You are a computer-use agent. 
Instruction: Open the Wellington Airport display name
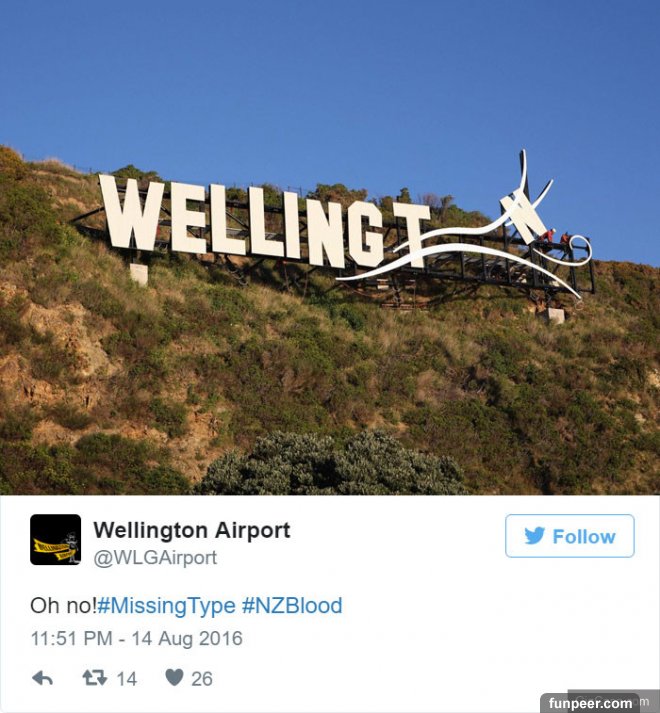[191, 530]
